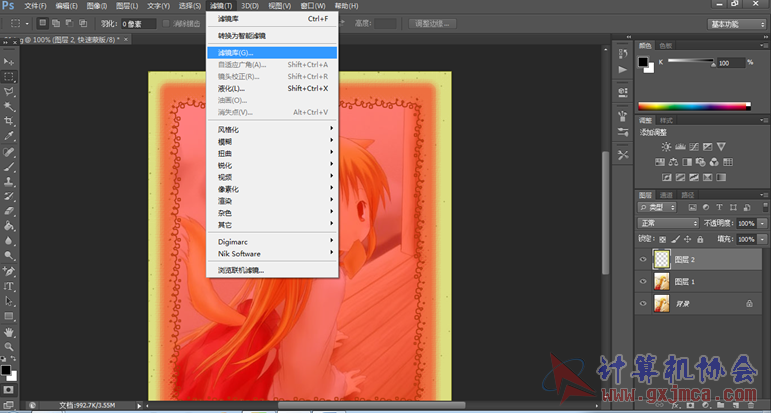Viewport: 772px width, 413px height.
Task: Add Brightness/Contrast adjustment sun icon
Action: [x=666, y=147]
